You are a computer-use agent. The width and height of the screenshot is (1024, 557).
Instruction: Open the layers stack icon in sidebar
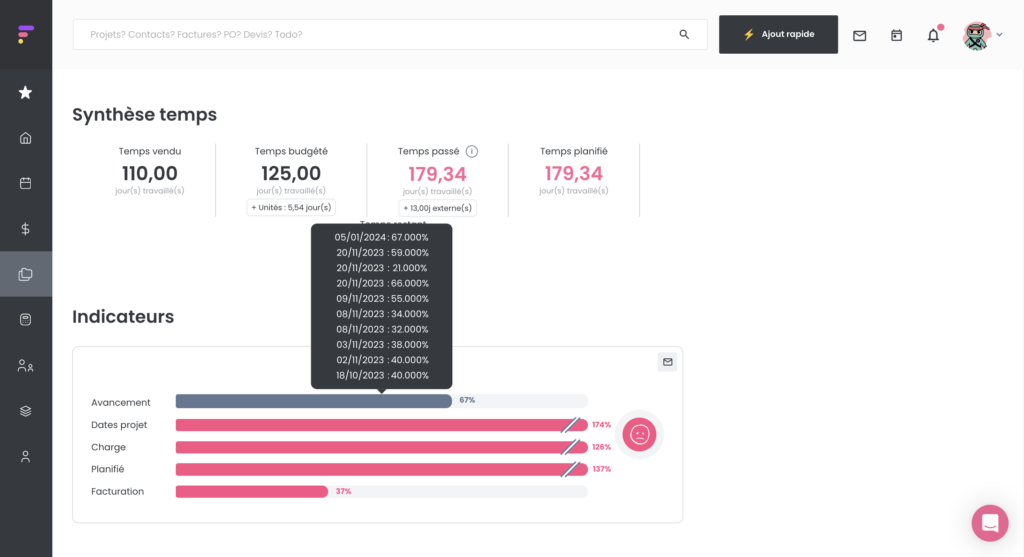tap(25, 411)
